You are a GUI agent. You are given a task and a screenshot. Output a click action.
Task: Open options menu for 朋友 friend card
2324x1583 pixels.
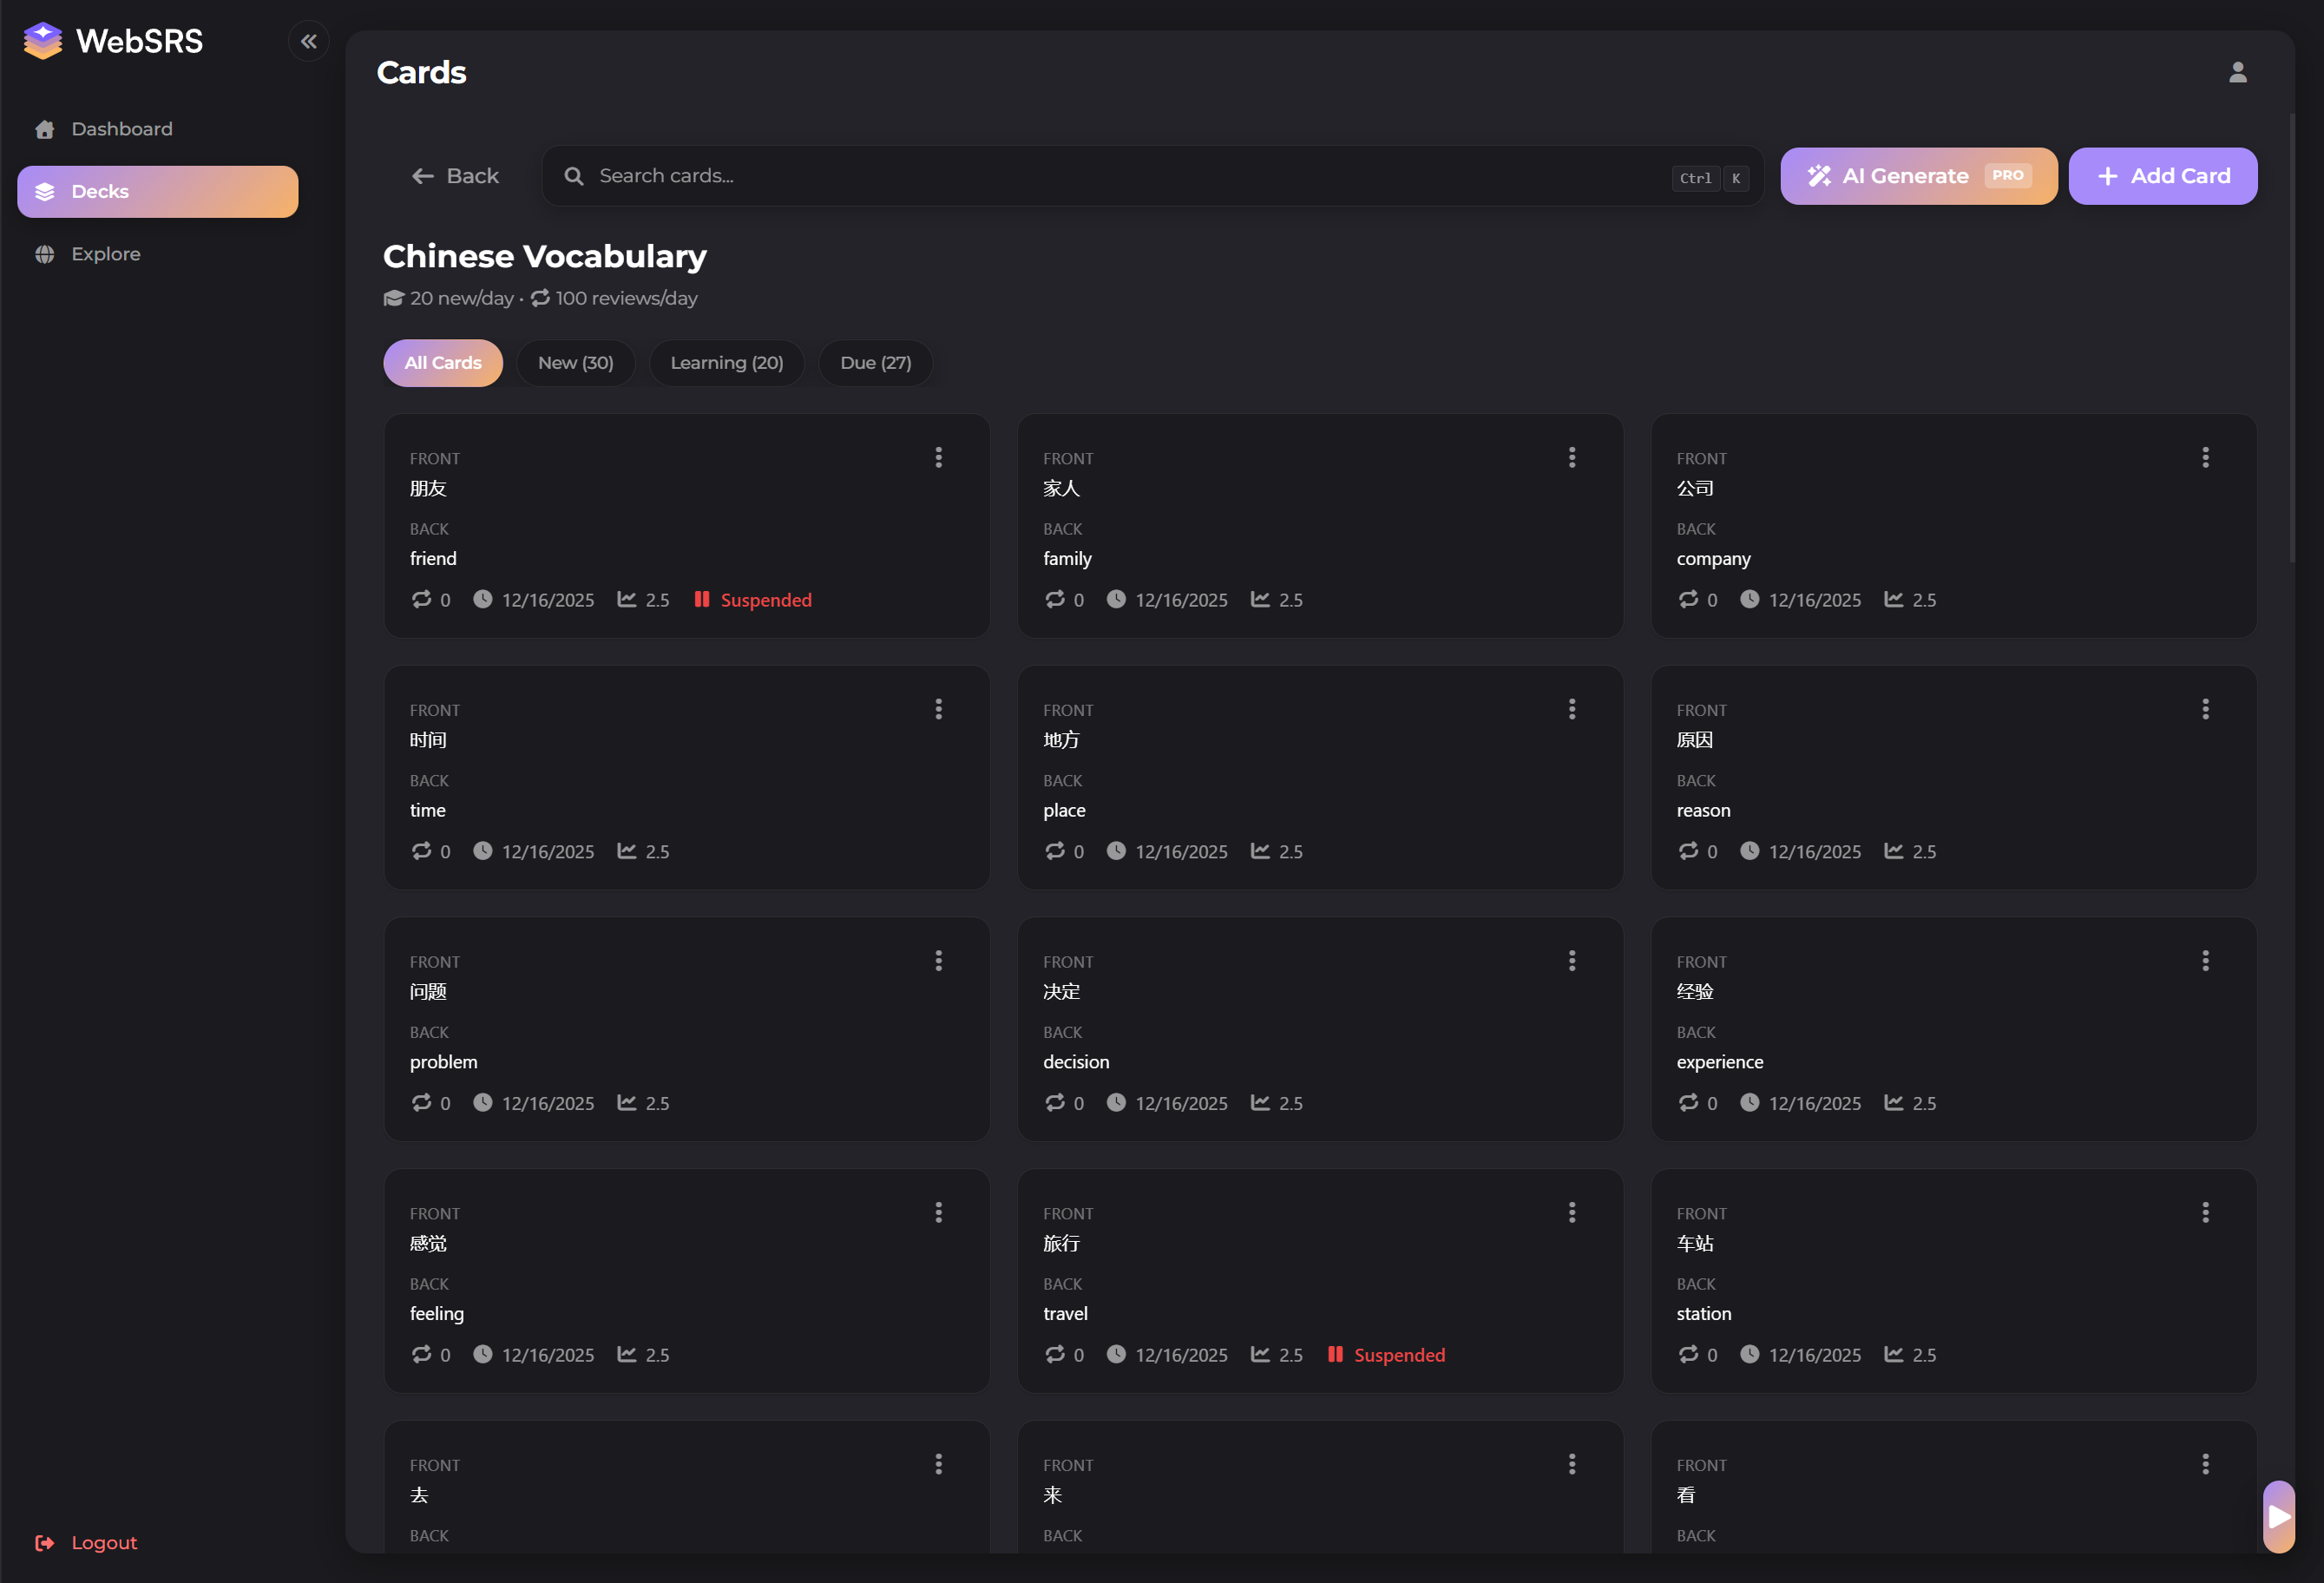coord(938,457)
